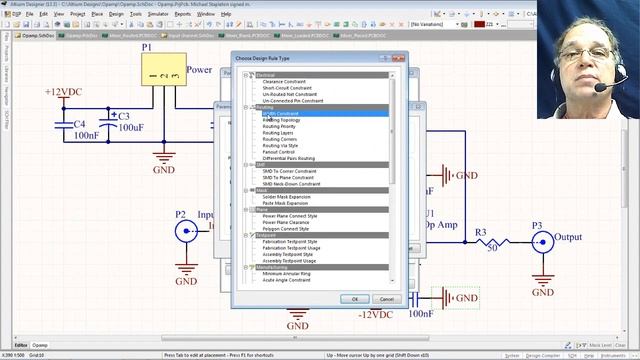Switch to the Editor tab at bottom
The image size is (640, 360).
[21, 345]
